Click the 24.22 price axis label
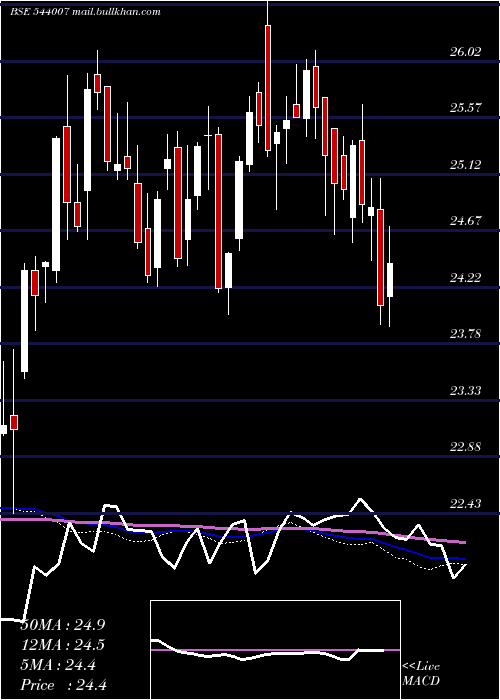 (x=466, y=278)
